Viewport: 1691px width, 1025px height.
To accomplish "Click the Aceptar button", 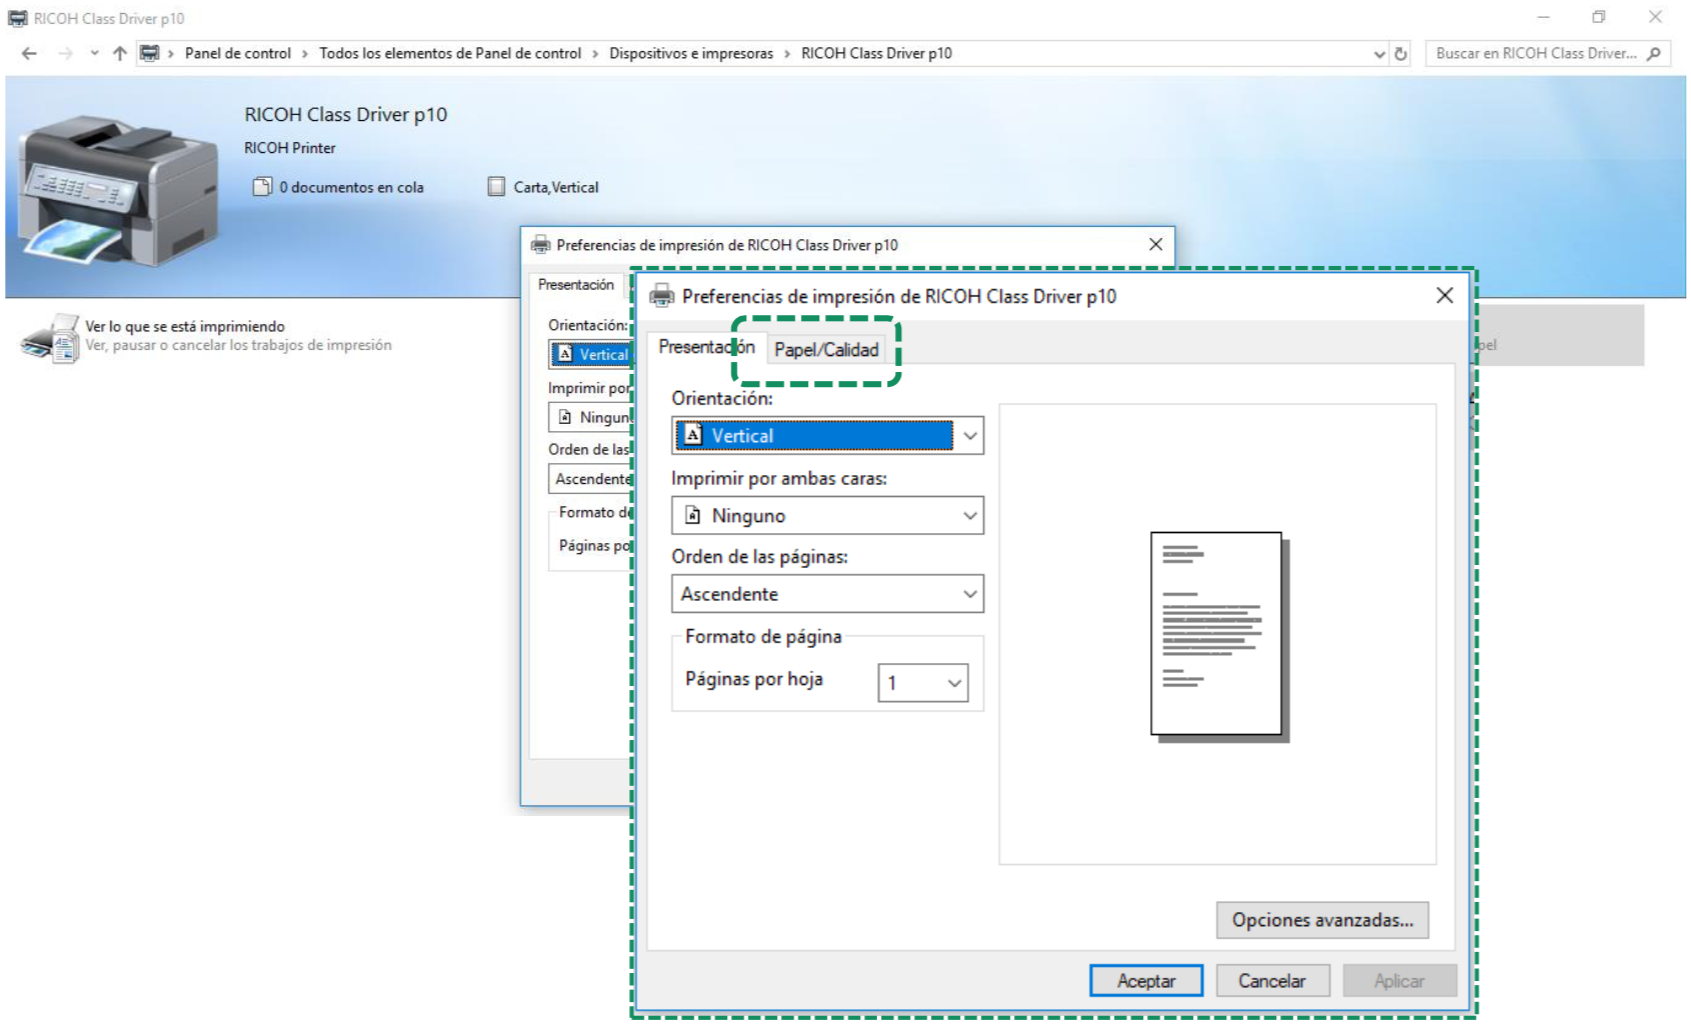I will click(x=1146, y=981).
